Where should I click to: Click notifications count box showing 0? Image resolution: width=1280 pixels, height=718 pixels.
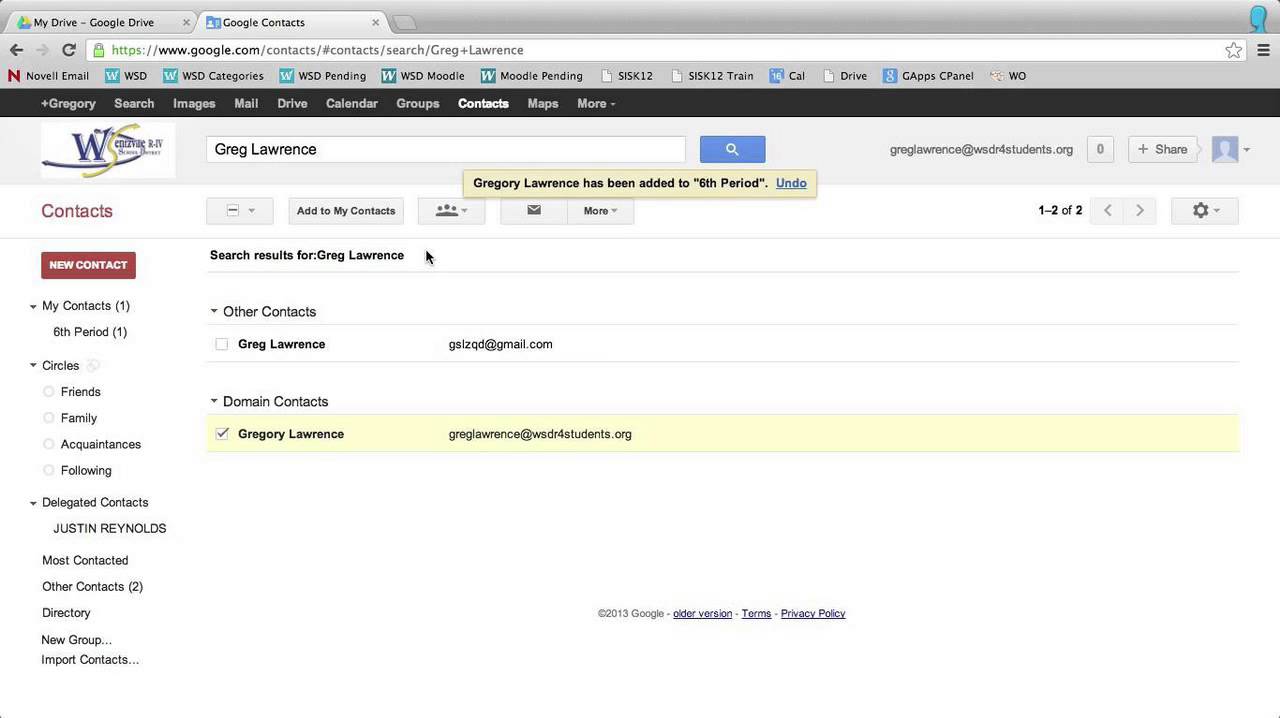pos(1100,149)
